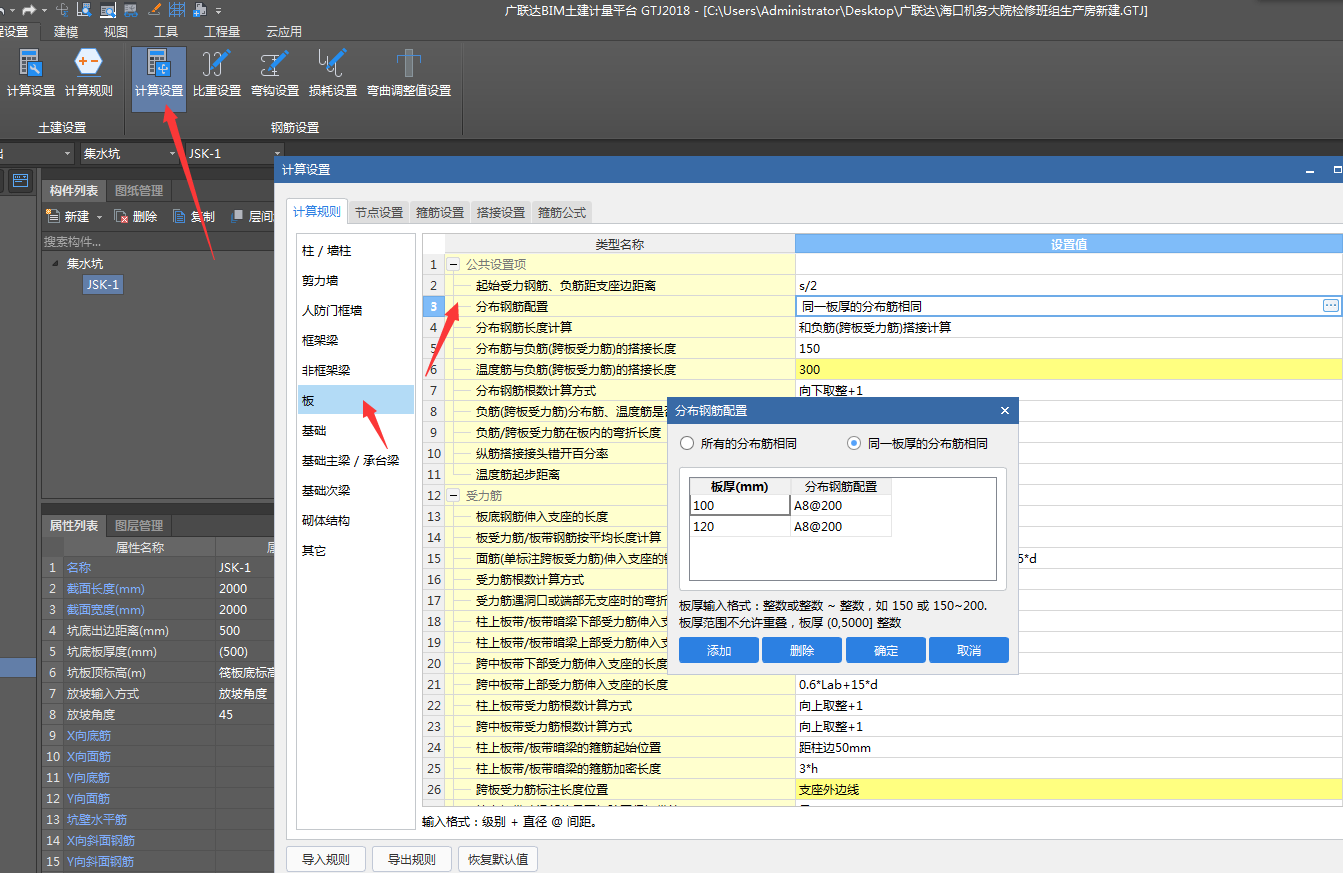
Task: Click 支座外边线 value in row 26
Action: (1069, 789)
